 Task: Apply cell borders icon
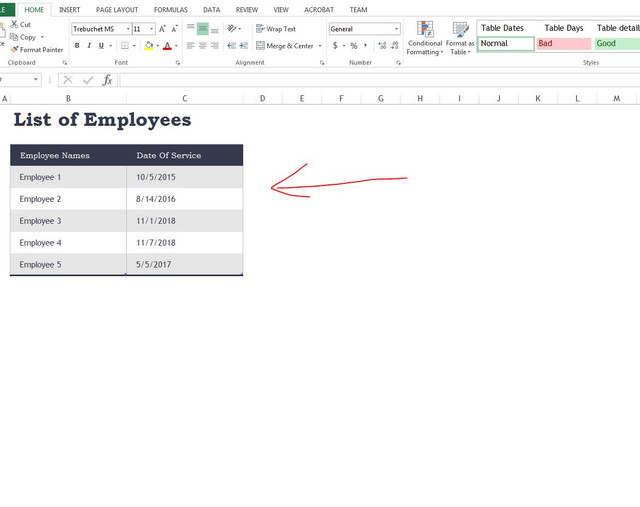pos(125,46)
